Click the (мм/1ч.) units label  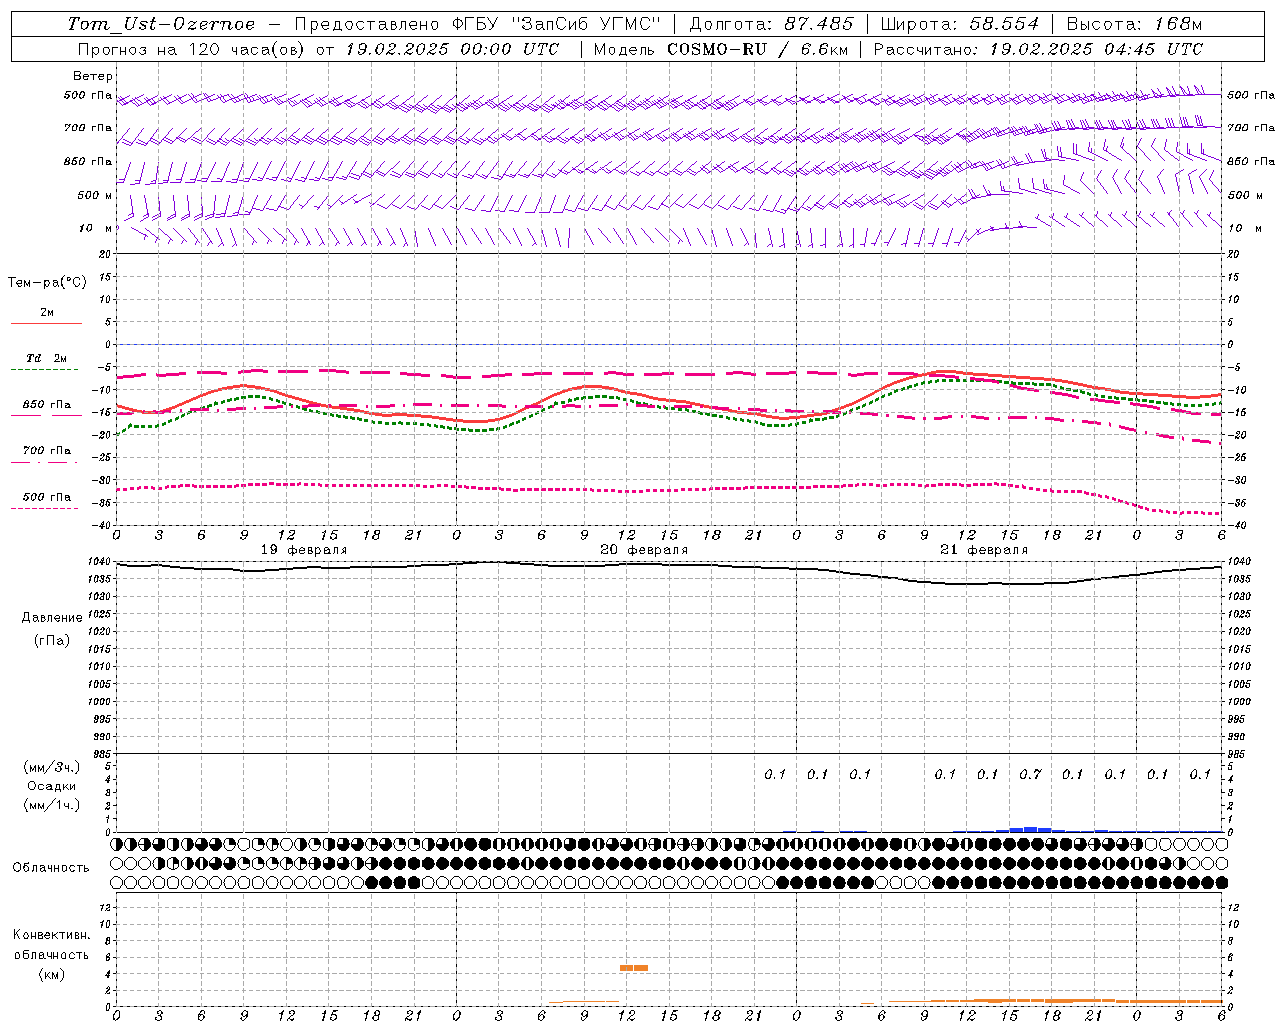click(52, 805)
